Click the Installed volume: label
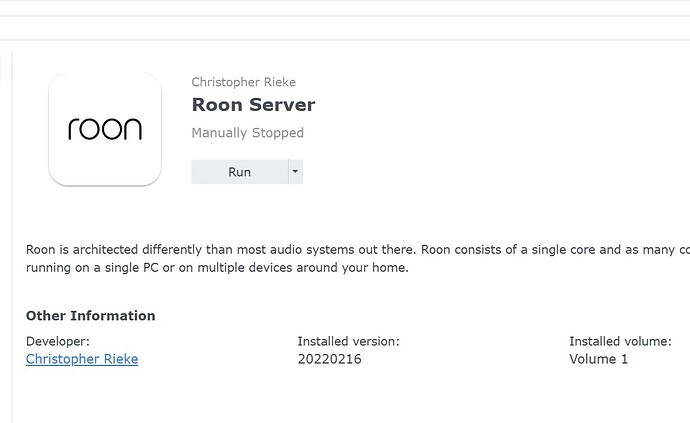Screen dimensions: 690x423 point(620,341)
